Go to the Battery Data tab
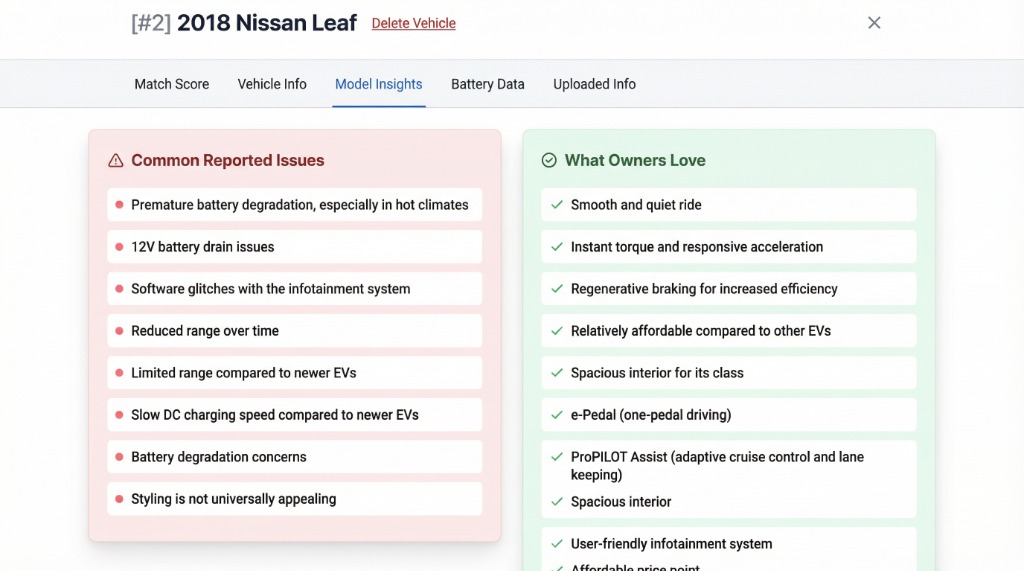Screen dimensions: 1024x571 487,84
